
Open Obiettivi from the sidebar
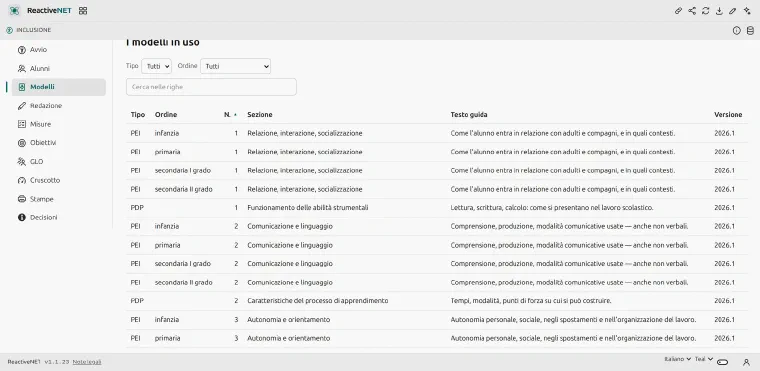tap(43, 143)
